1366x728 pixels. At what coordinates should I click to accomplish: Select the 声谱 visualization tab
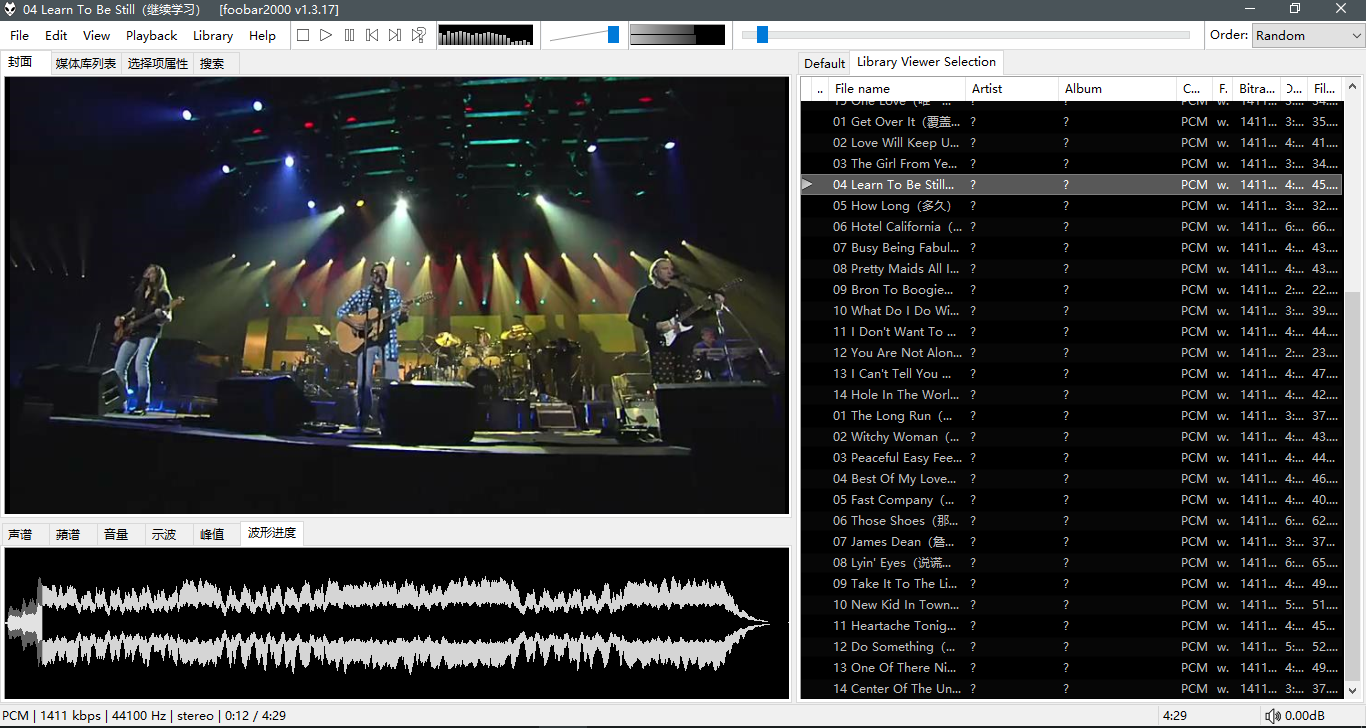(21, 534)
